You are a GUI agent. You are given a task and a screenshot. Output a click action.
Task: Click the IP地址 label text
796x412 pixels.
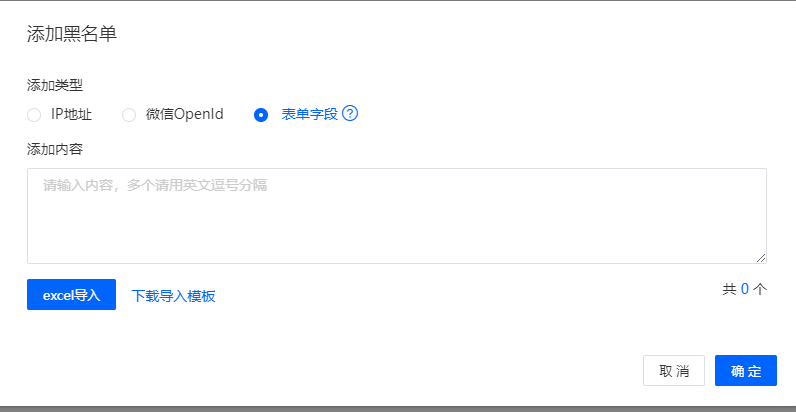click(x=72, y=114)
